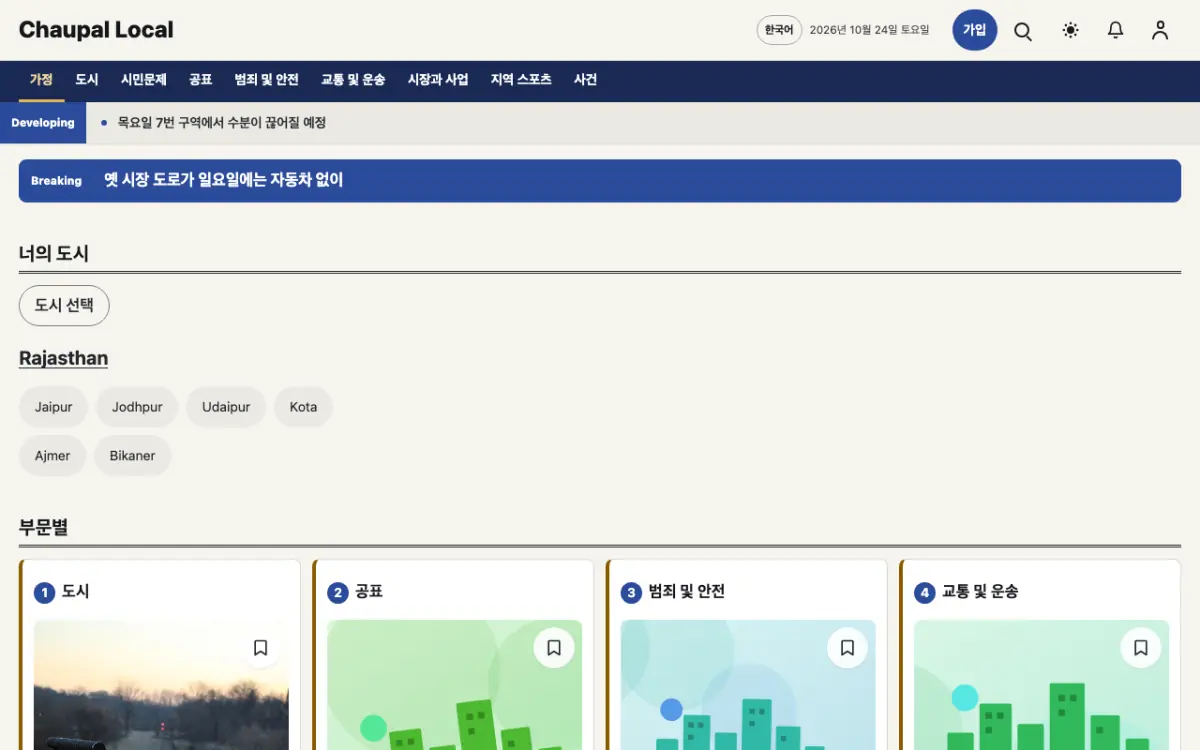This screenshot has width=1200, height=750.
Task: Click the Chaupal Local logo
Action: 96,30
